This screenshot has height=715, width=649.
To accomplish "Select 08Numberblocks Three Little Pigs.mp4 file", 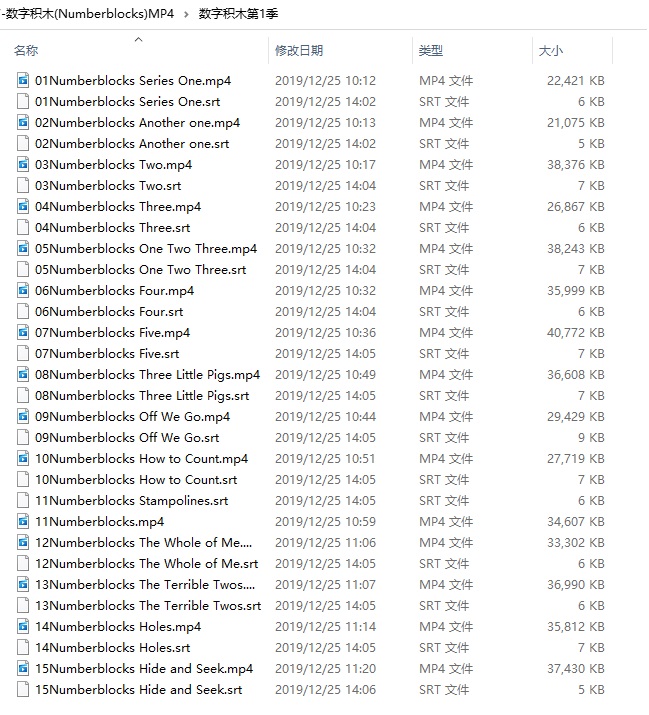I will tap(147, 374).
